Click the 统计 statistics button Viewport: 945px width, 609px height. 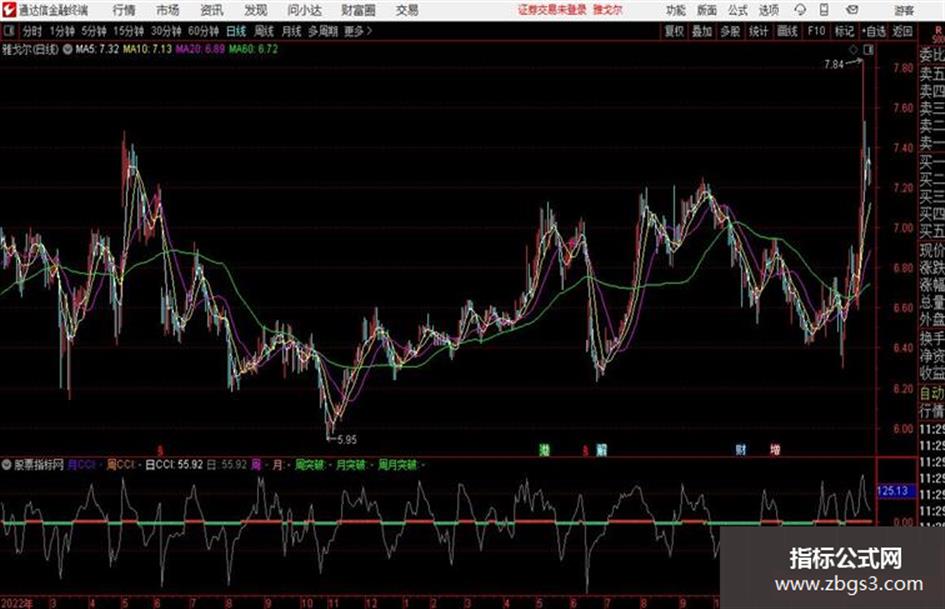758,31
